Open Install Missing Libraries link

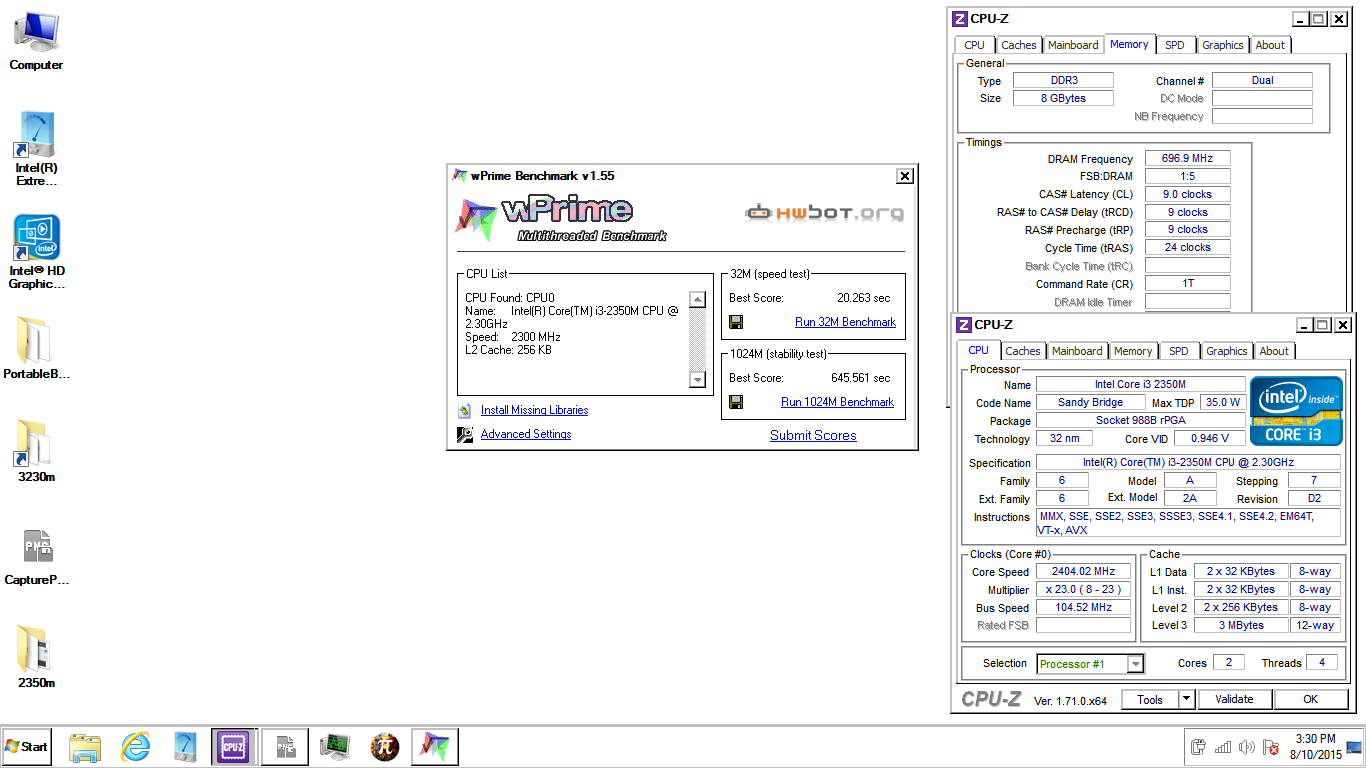[534, 410]
